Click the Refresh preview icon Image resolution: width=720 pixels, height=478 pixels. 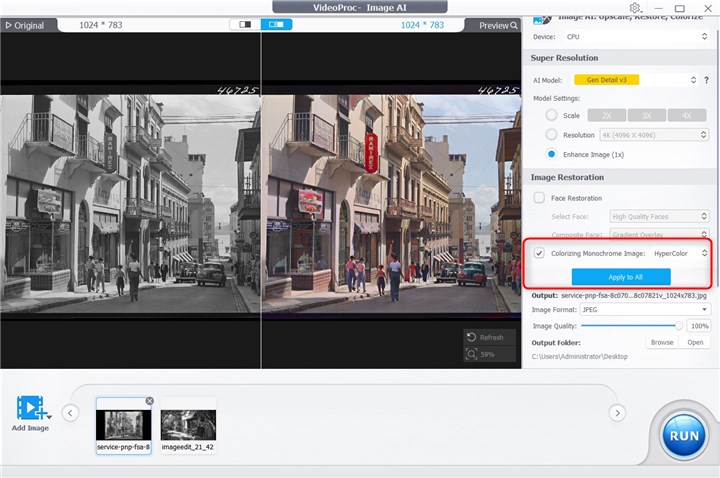[x=471, y=337]
